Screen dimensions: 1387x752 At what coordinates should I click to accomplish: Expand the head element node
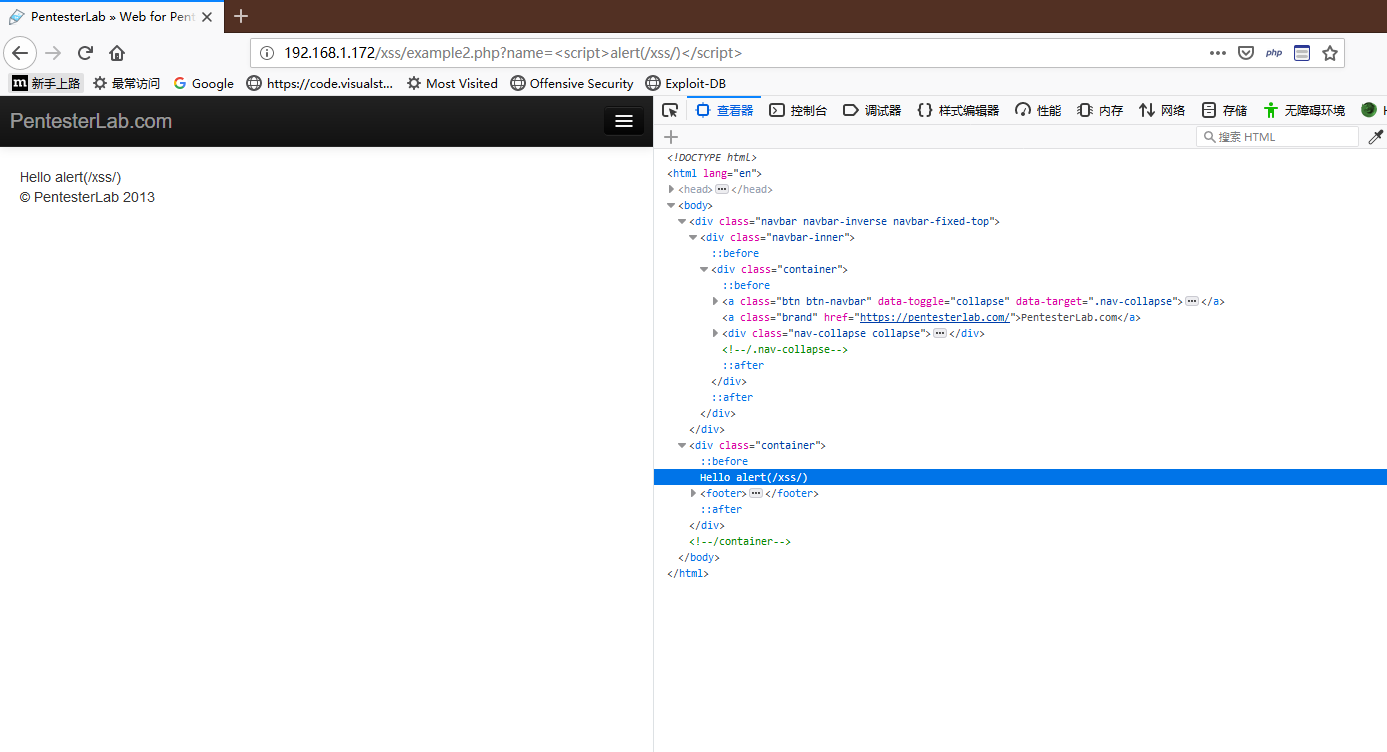[x=672, y=189]
